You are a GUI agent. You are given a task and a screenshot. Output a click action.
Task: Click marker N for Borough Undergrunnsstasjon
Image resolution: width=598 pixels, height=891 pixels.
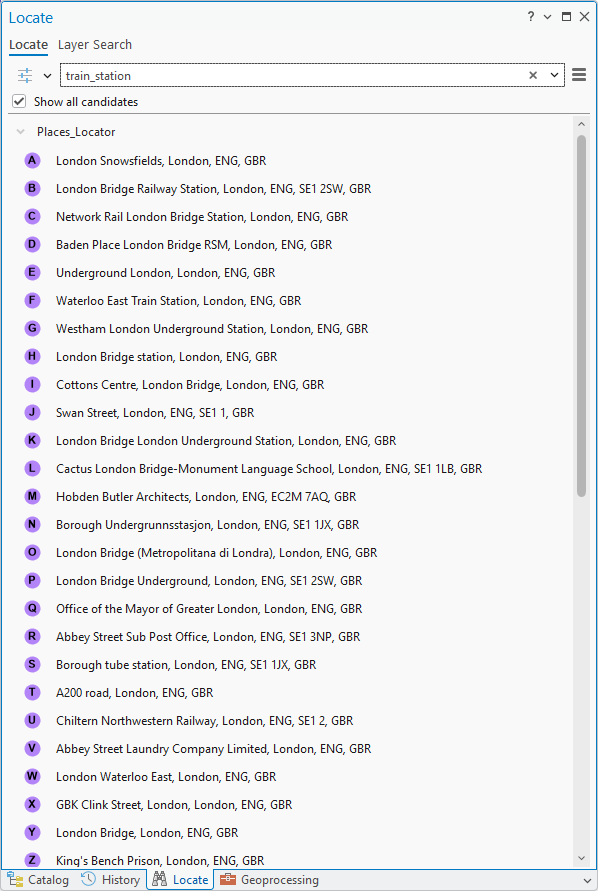click(32, 524)
